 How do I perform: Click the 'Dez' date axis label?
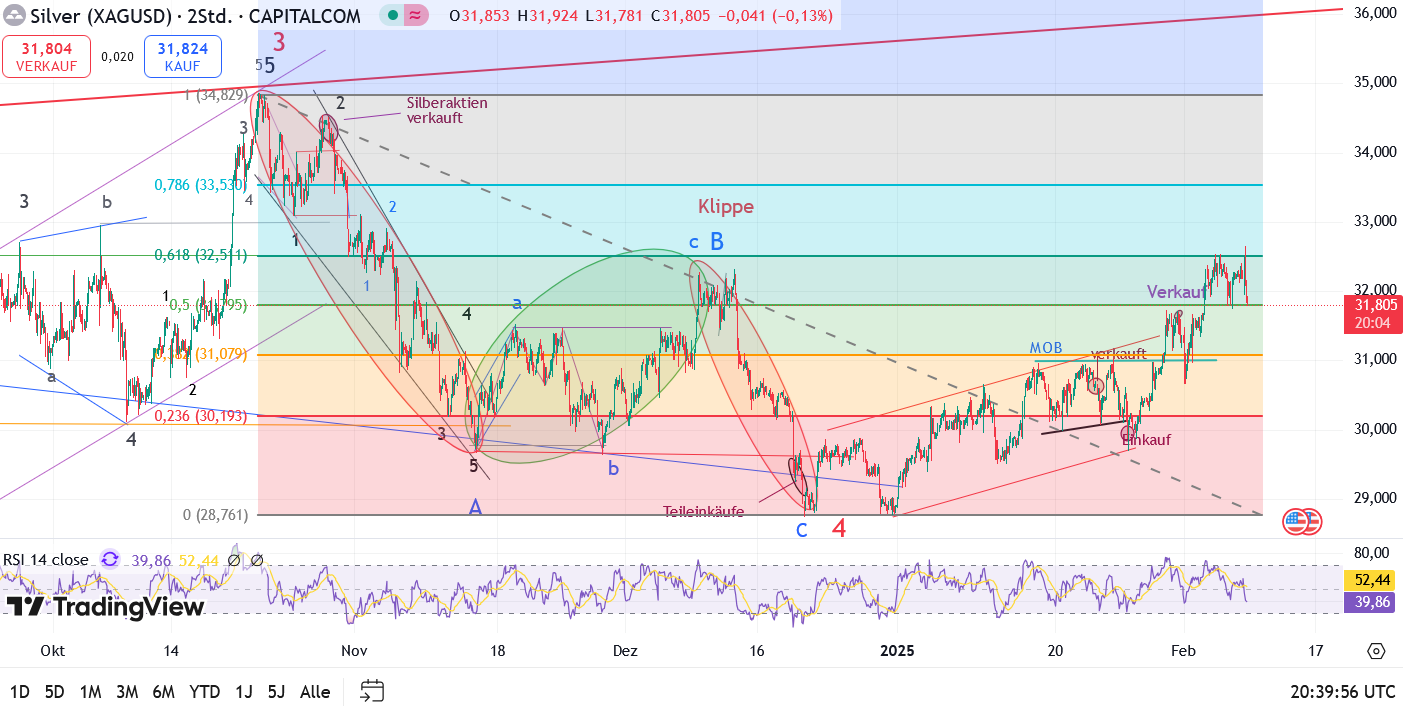coord(625,651)
